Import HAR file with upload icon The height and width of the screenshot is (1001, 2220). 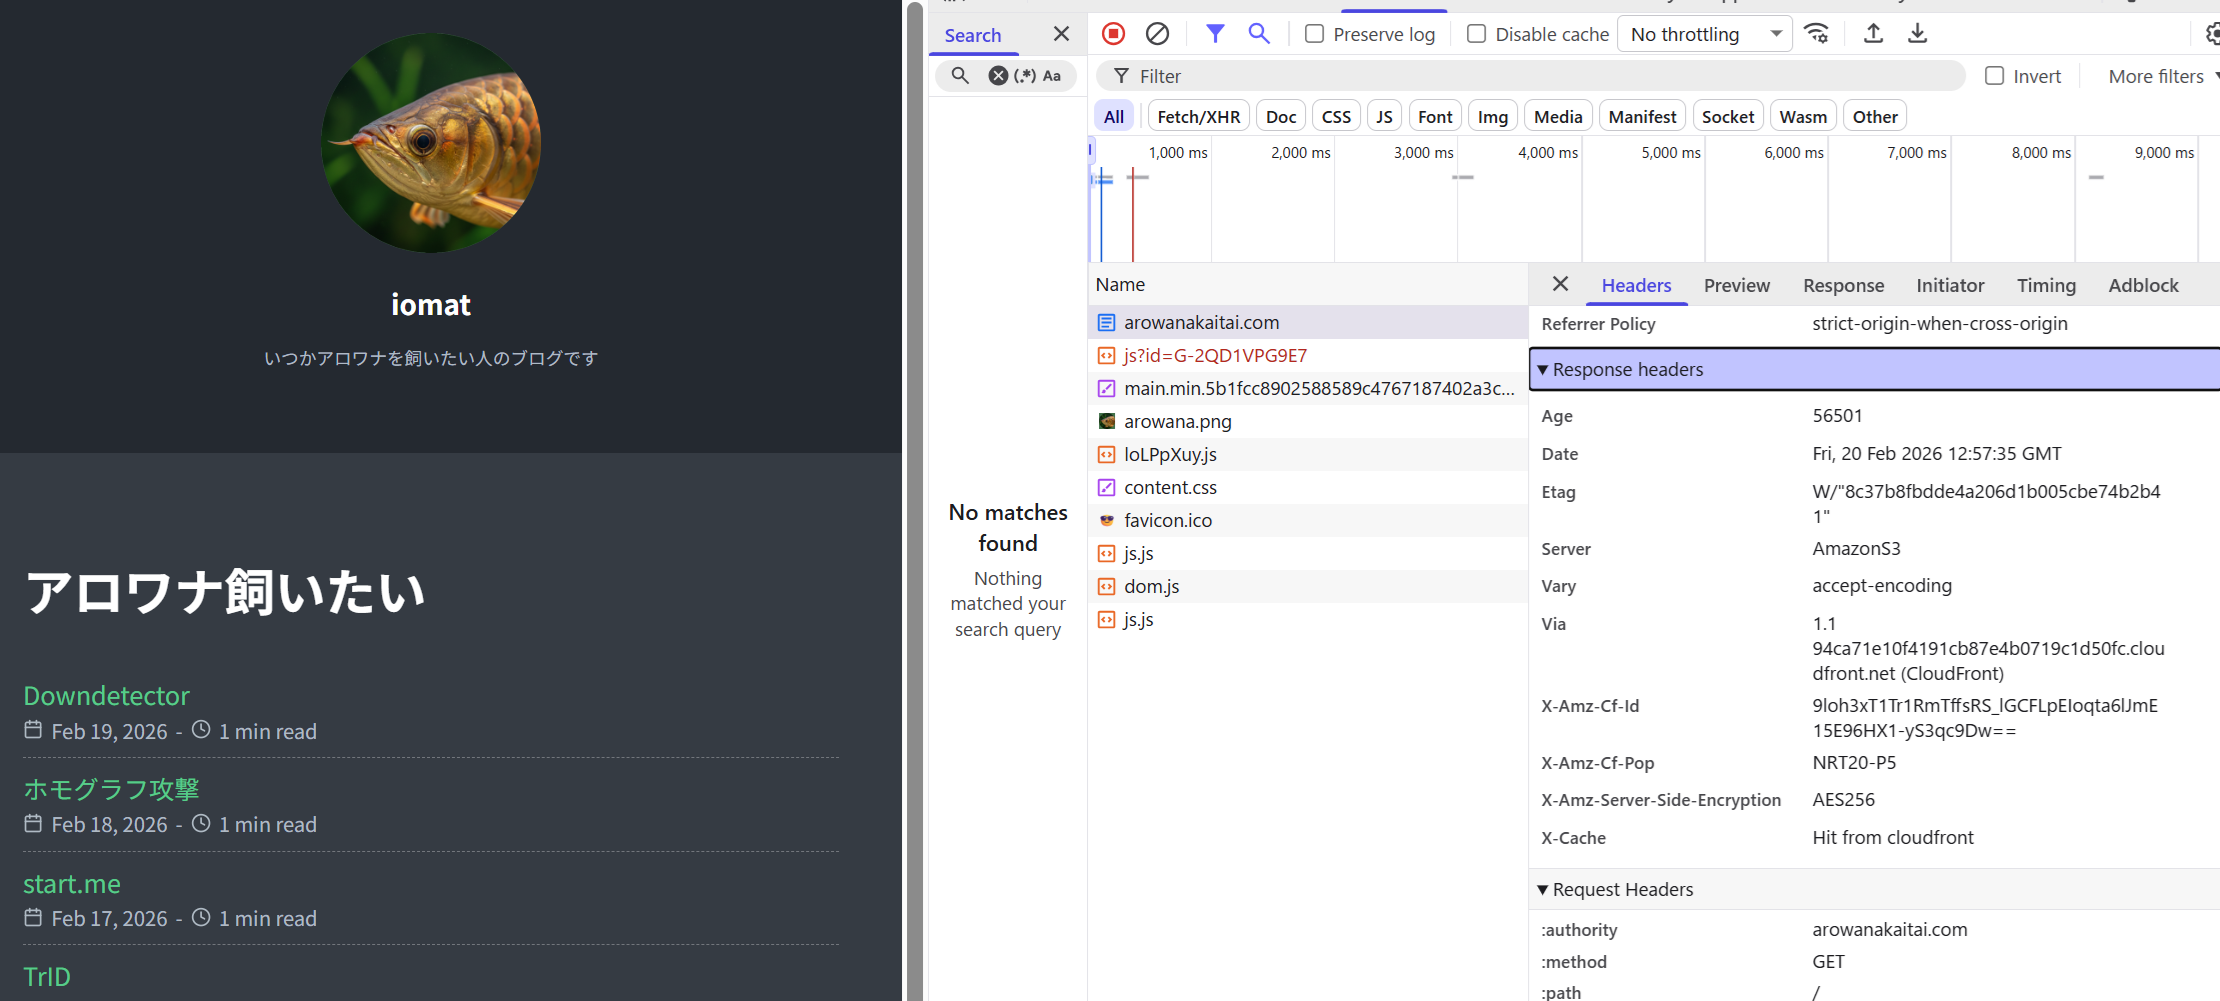[1873, 34]
